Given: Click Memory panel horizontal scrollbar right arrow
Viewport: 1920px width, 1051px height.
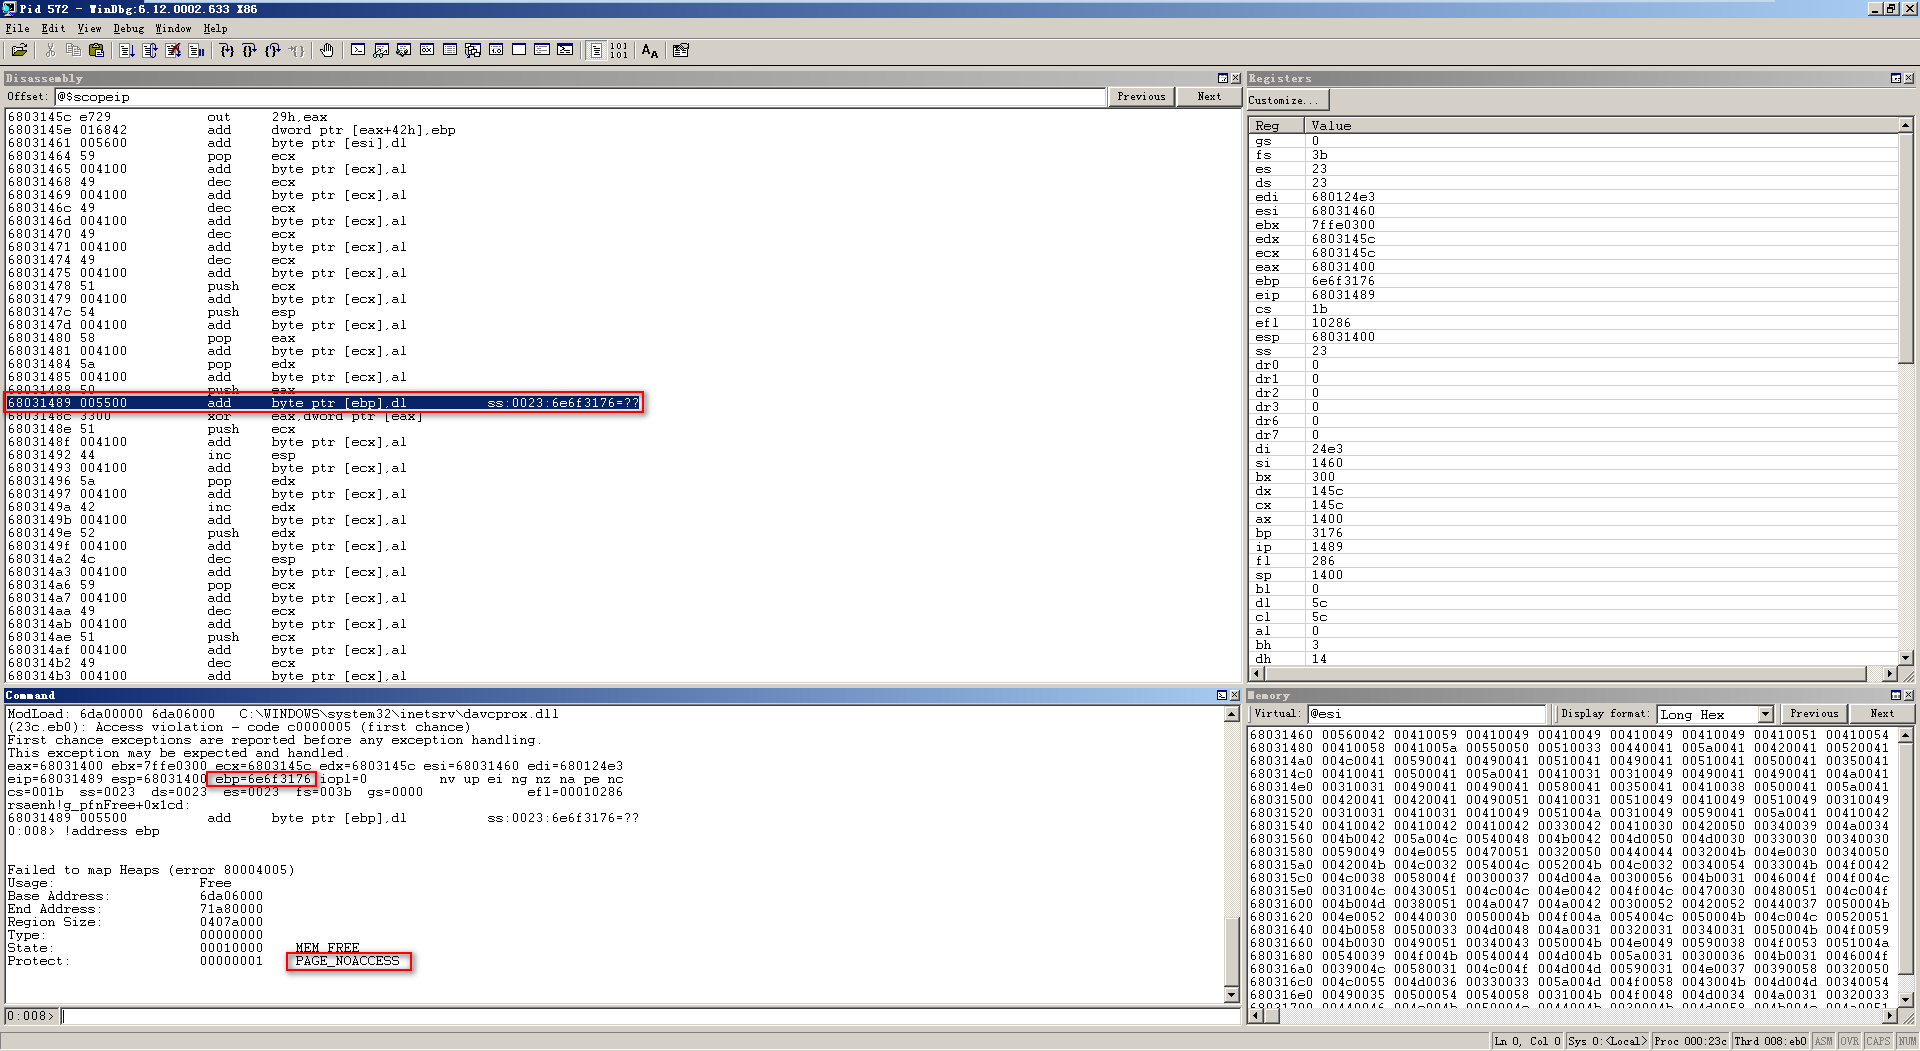Looking at the screenshot, I should click(x=1890, y=1016).
